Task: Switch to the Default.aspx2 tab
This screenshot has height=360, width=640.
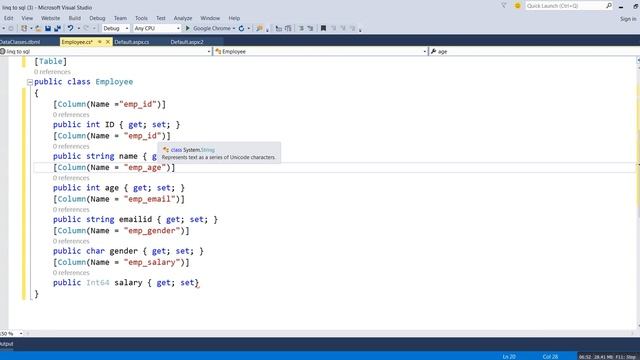Action: [187, 42]
